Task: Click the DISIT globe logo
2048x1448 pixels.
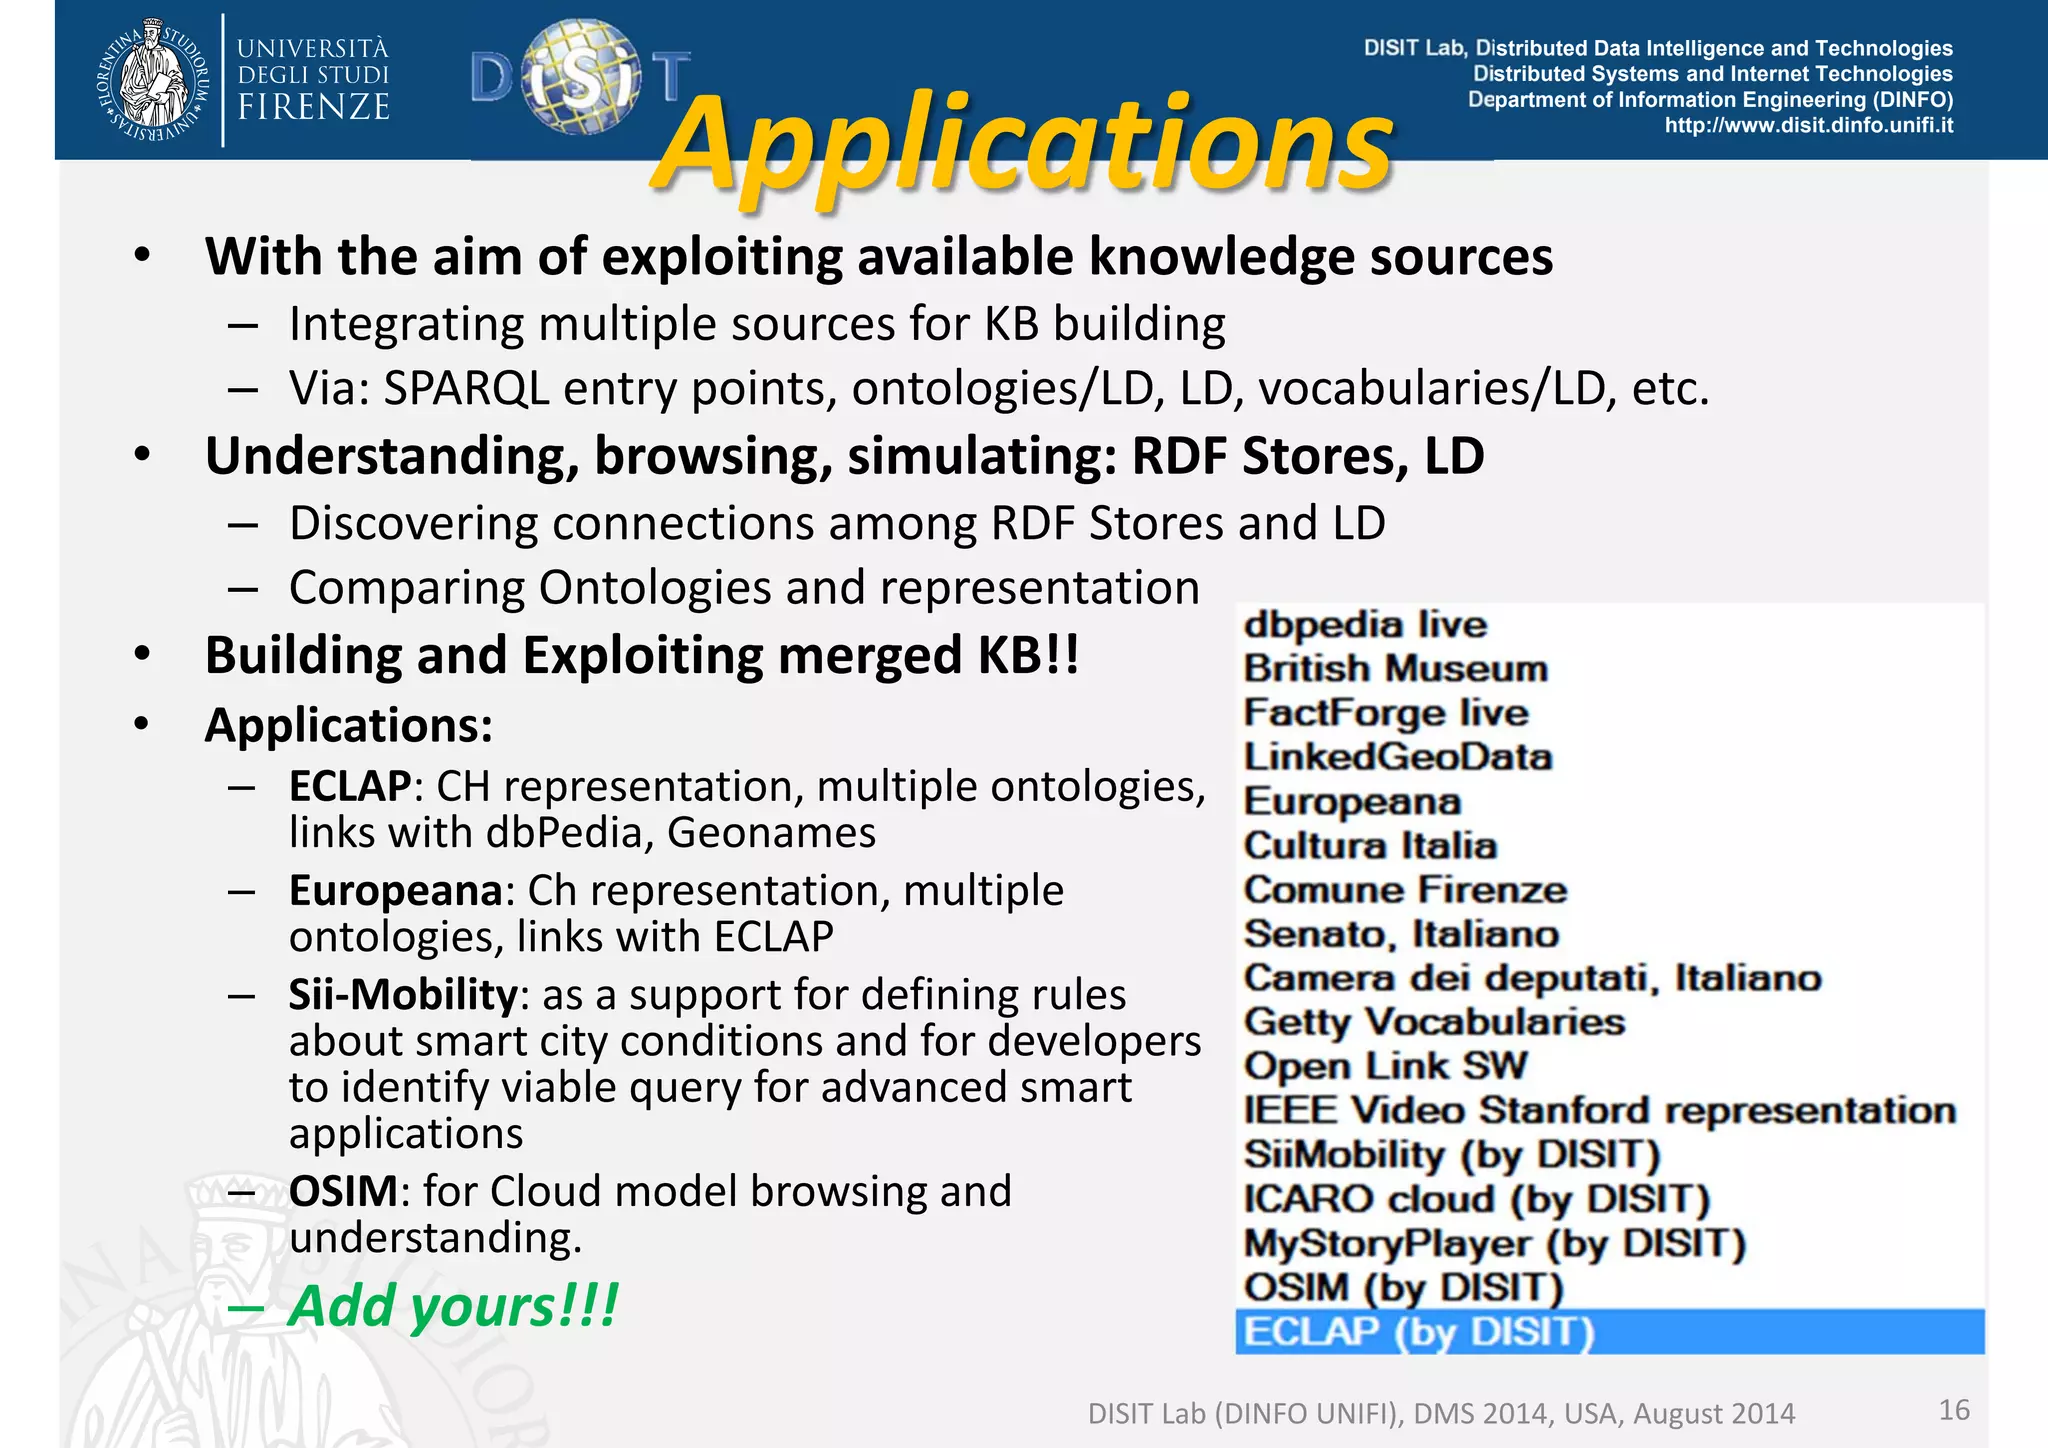Action: point(581,78)
